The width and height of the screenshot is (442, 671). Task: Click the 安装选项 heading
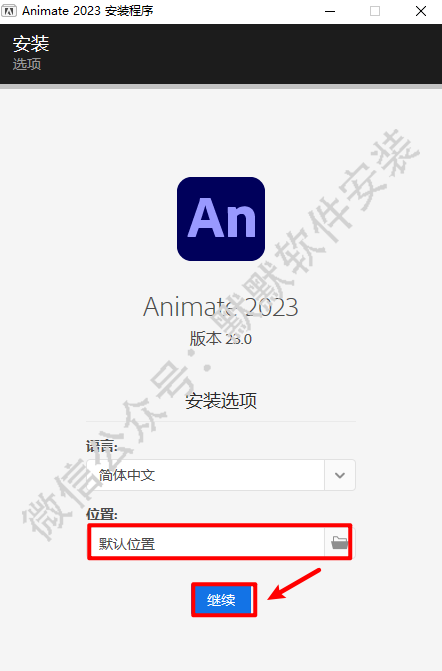click(x=221, y=401)
